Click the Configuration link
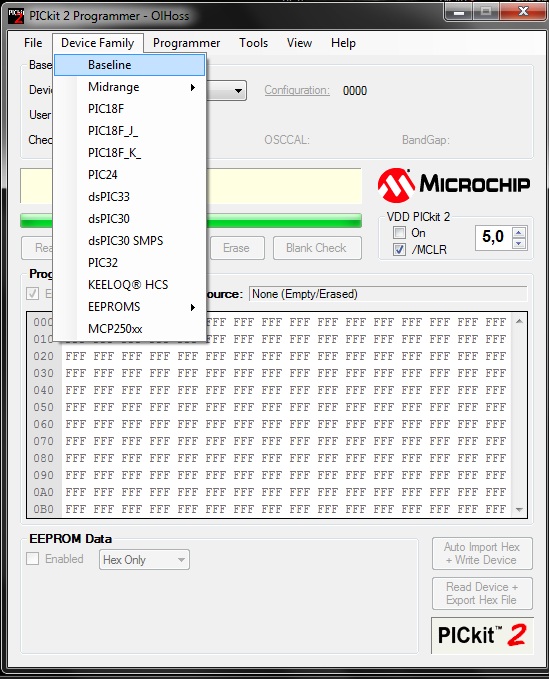 coord(297,90)
